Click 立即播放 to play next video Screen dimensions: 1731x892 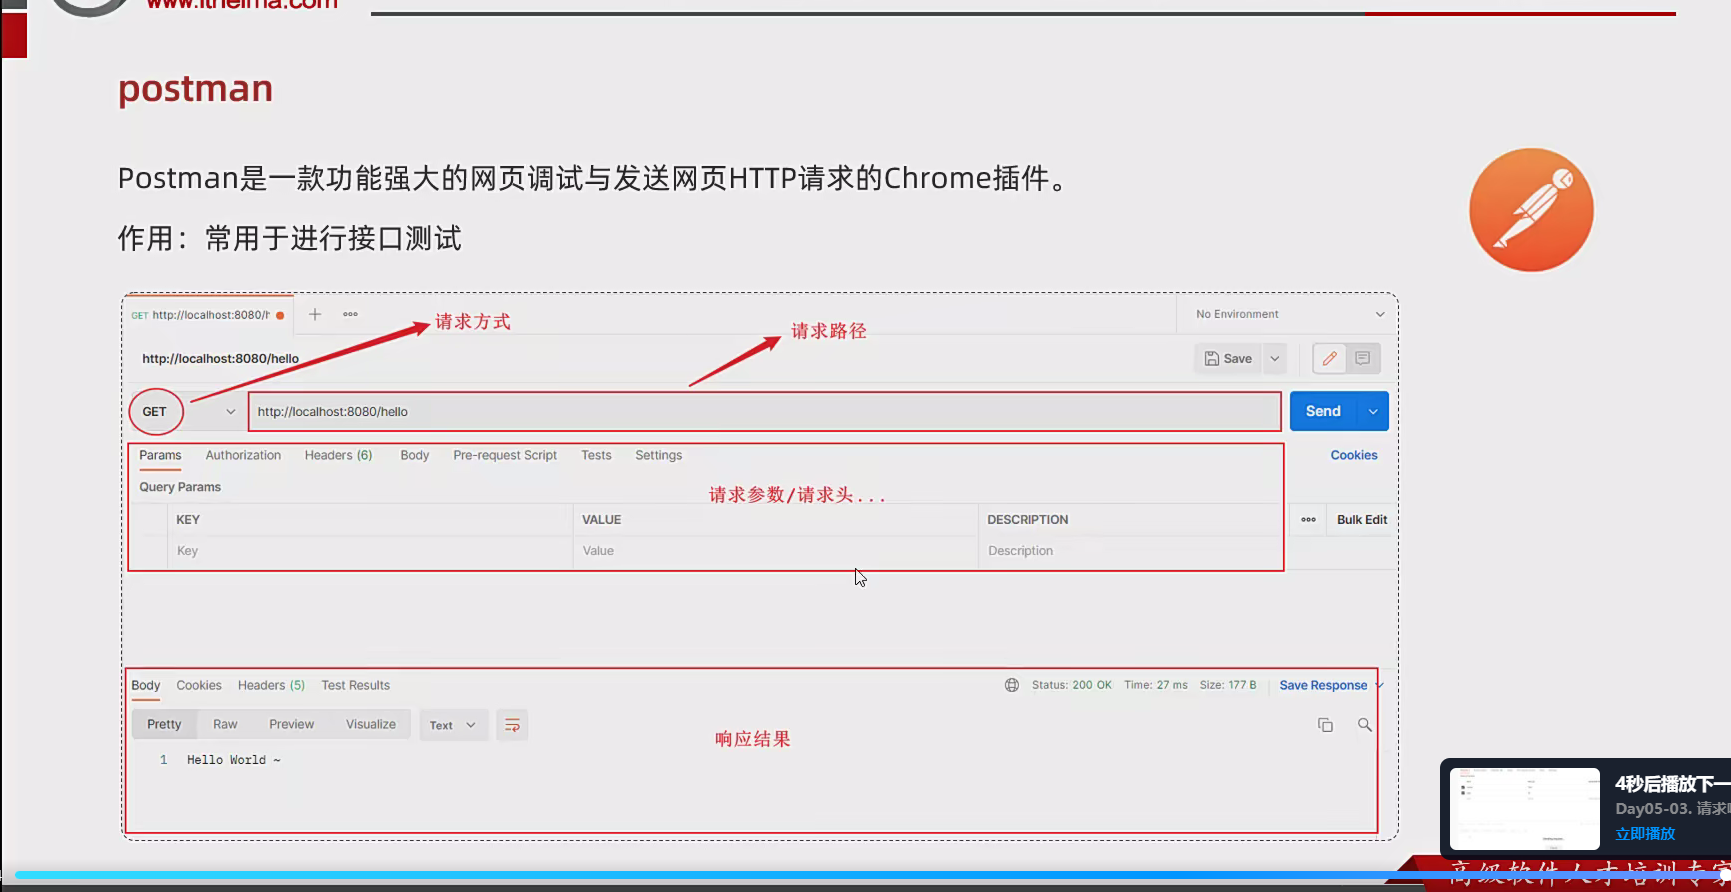pos(1645,833)
